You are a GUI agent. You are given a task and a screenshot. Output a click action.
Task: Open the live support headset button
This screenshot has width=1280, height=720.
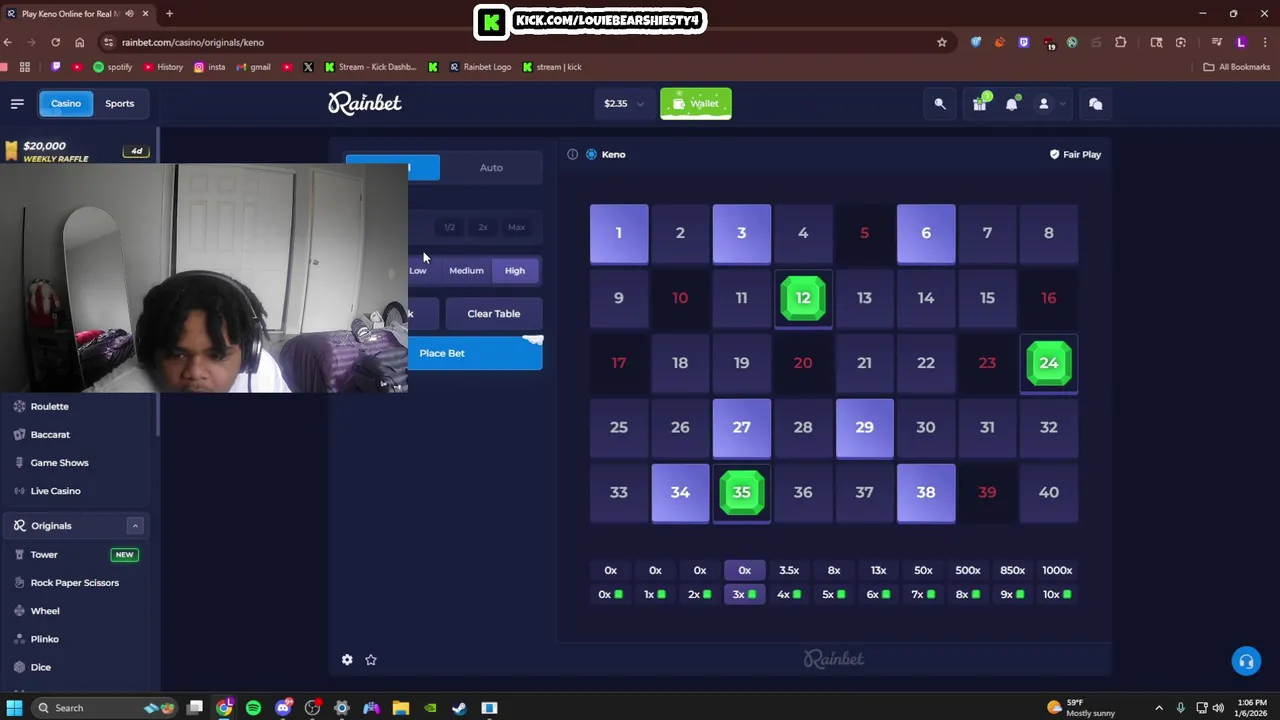[x=1246, y=661]
